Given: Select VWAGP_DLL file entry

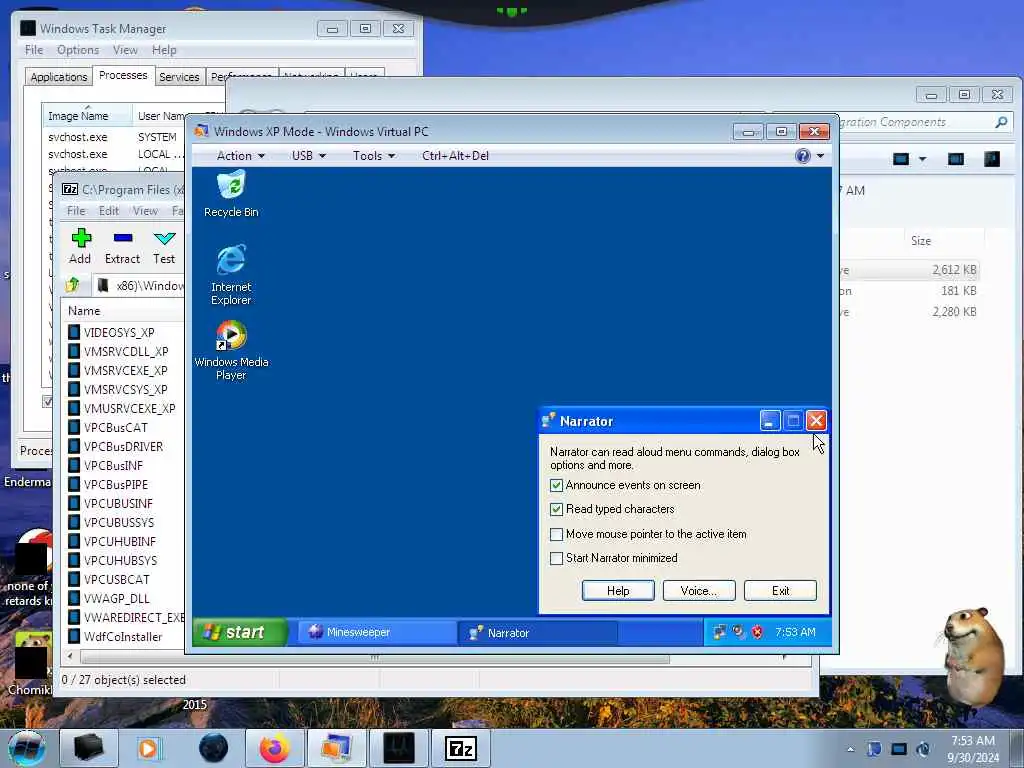Looking at the screenshot, I should 116,599.
